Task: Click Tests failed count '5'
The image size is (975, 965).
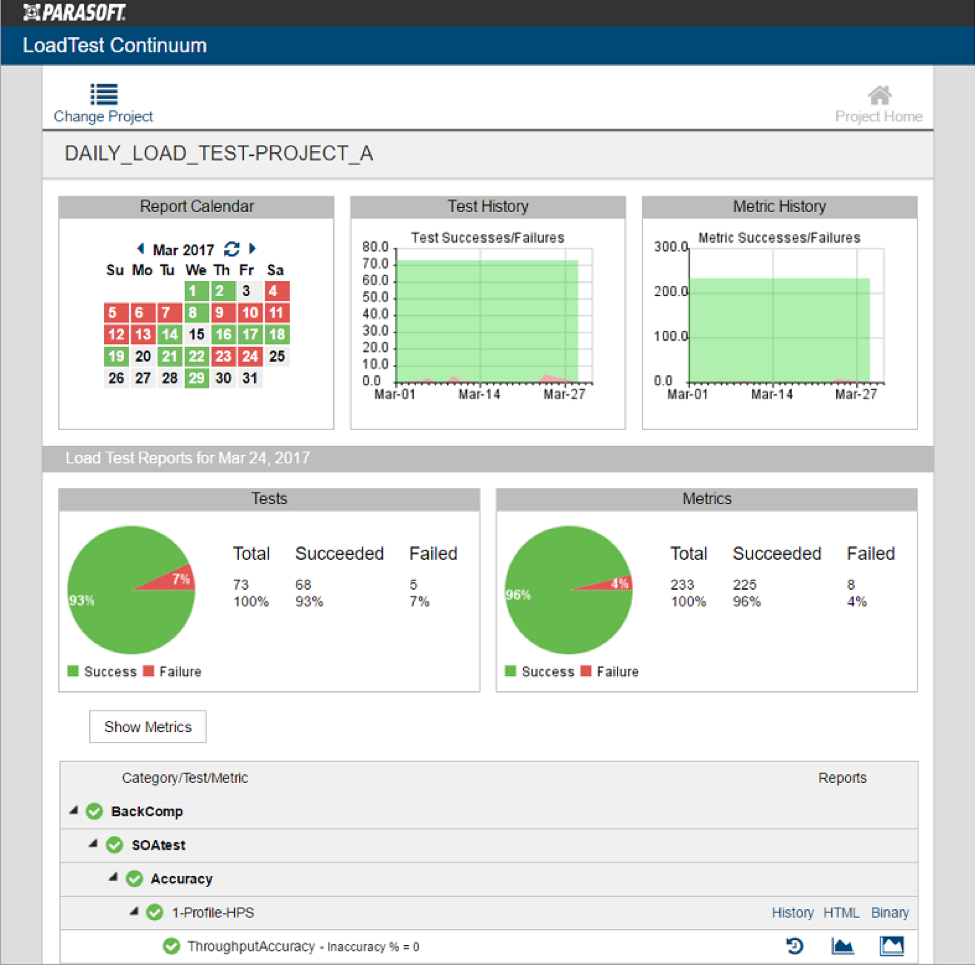Action: coord(414,584)
